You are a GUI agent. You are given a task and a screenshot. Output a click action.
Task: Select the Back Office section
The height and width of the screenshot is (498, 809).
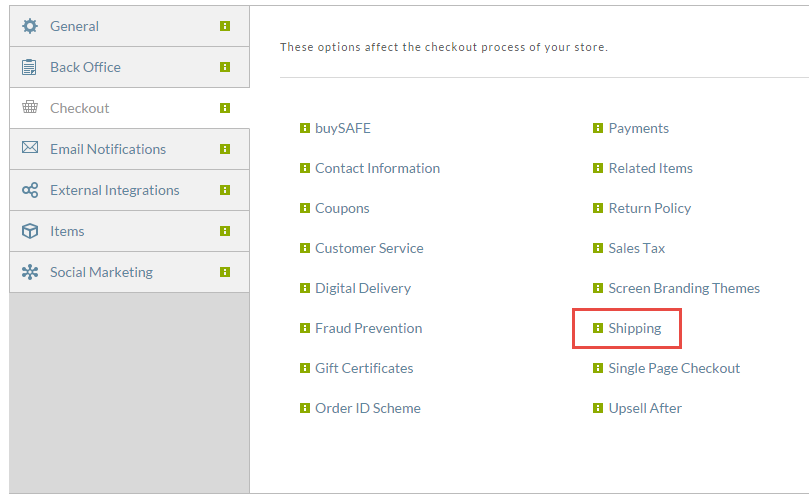click(130, 67)
